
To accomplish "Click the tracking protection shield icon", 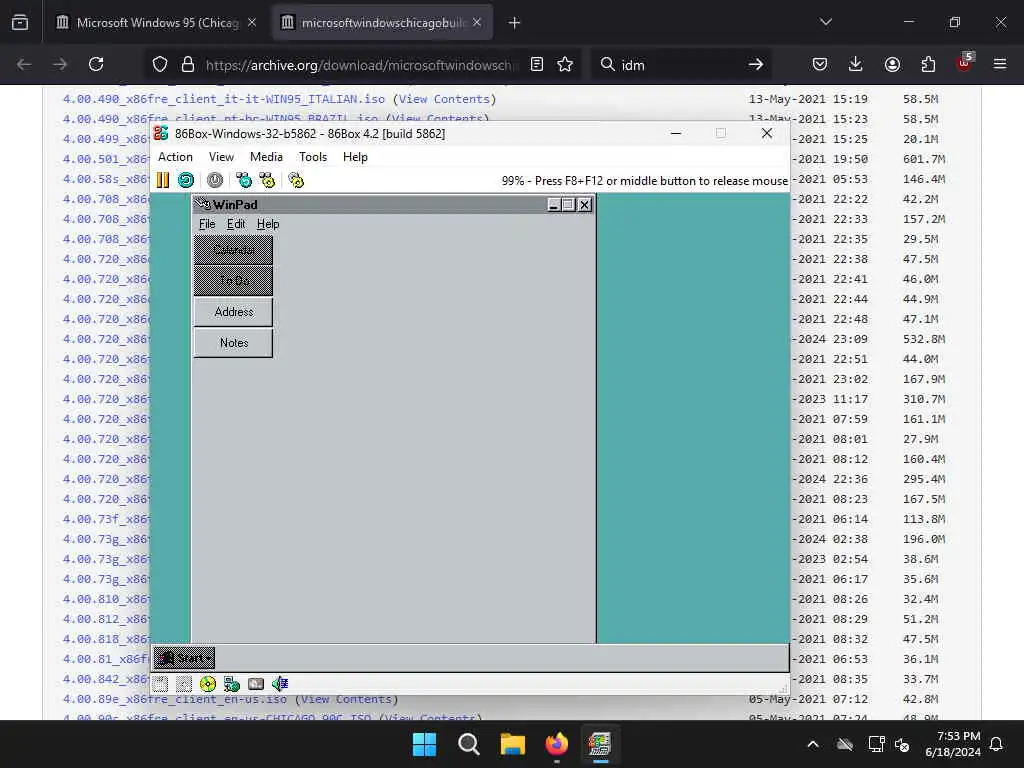I will [160, 64].
